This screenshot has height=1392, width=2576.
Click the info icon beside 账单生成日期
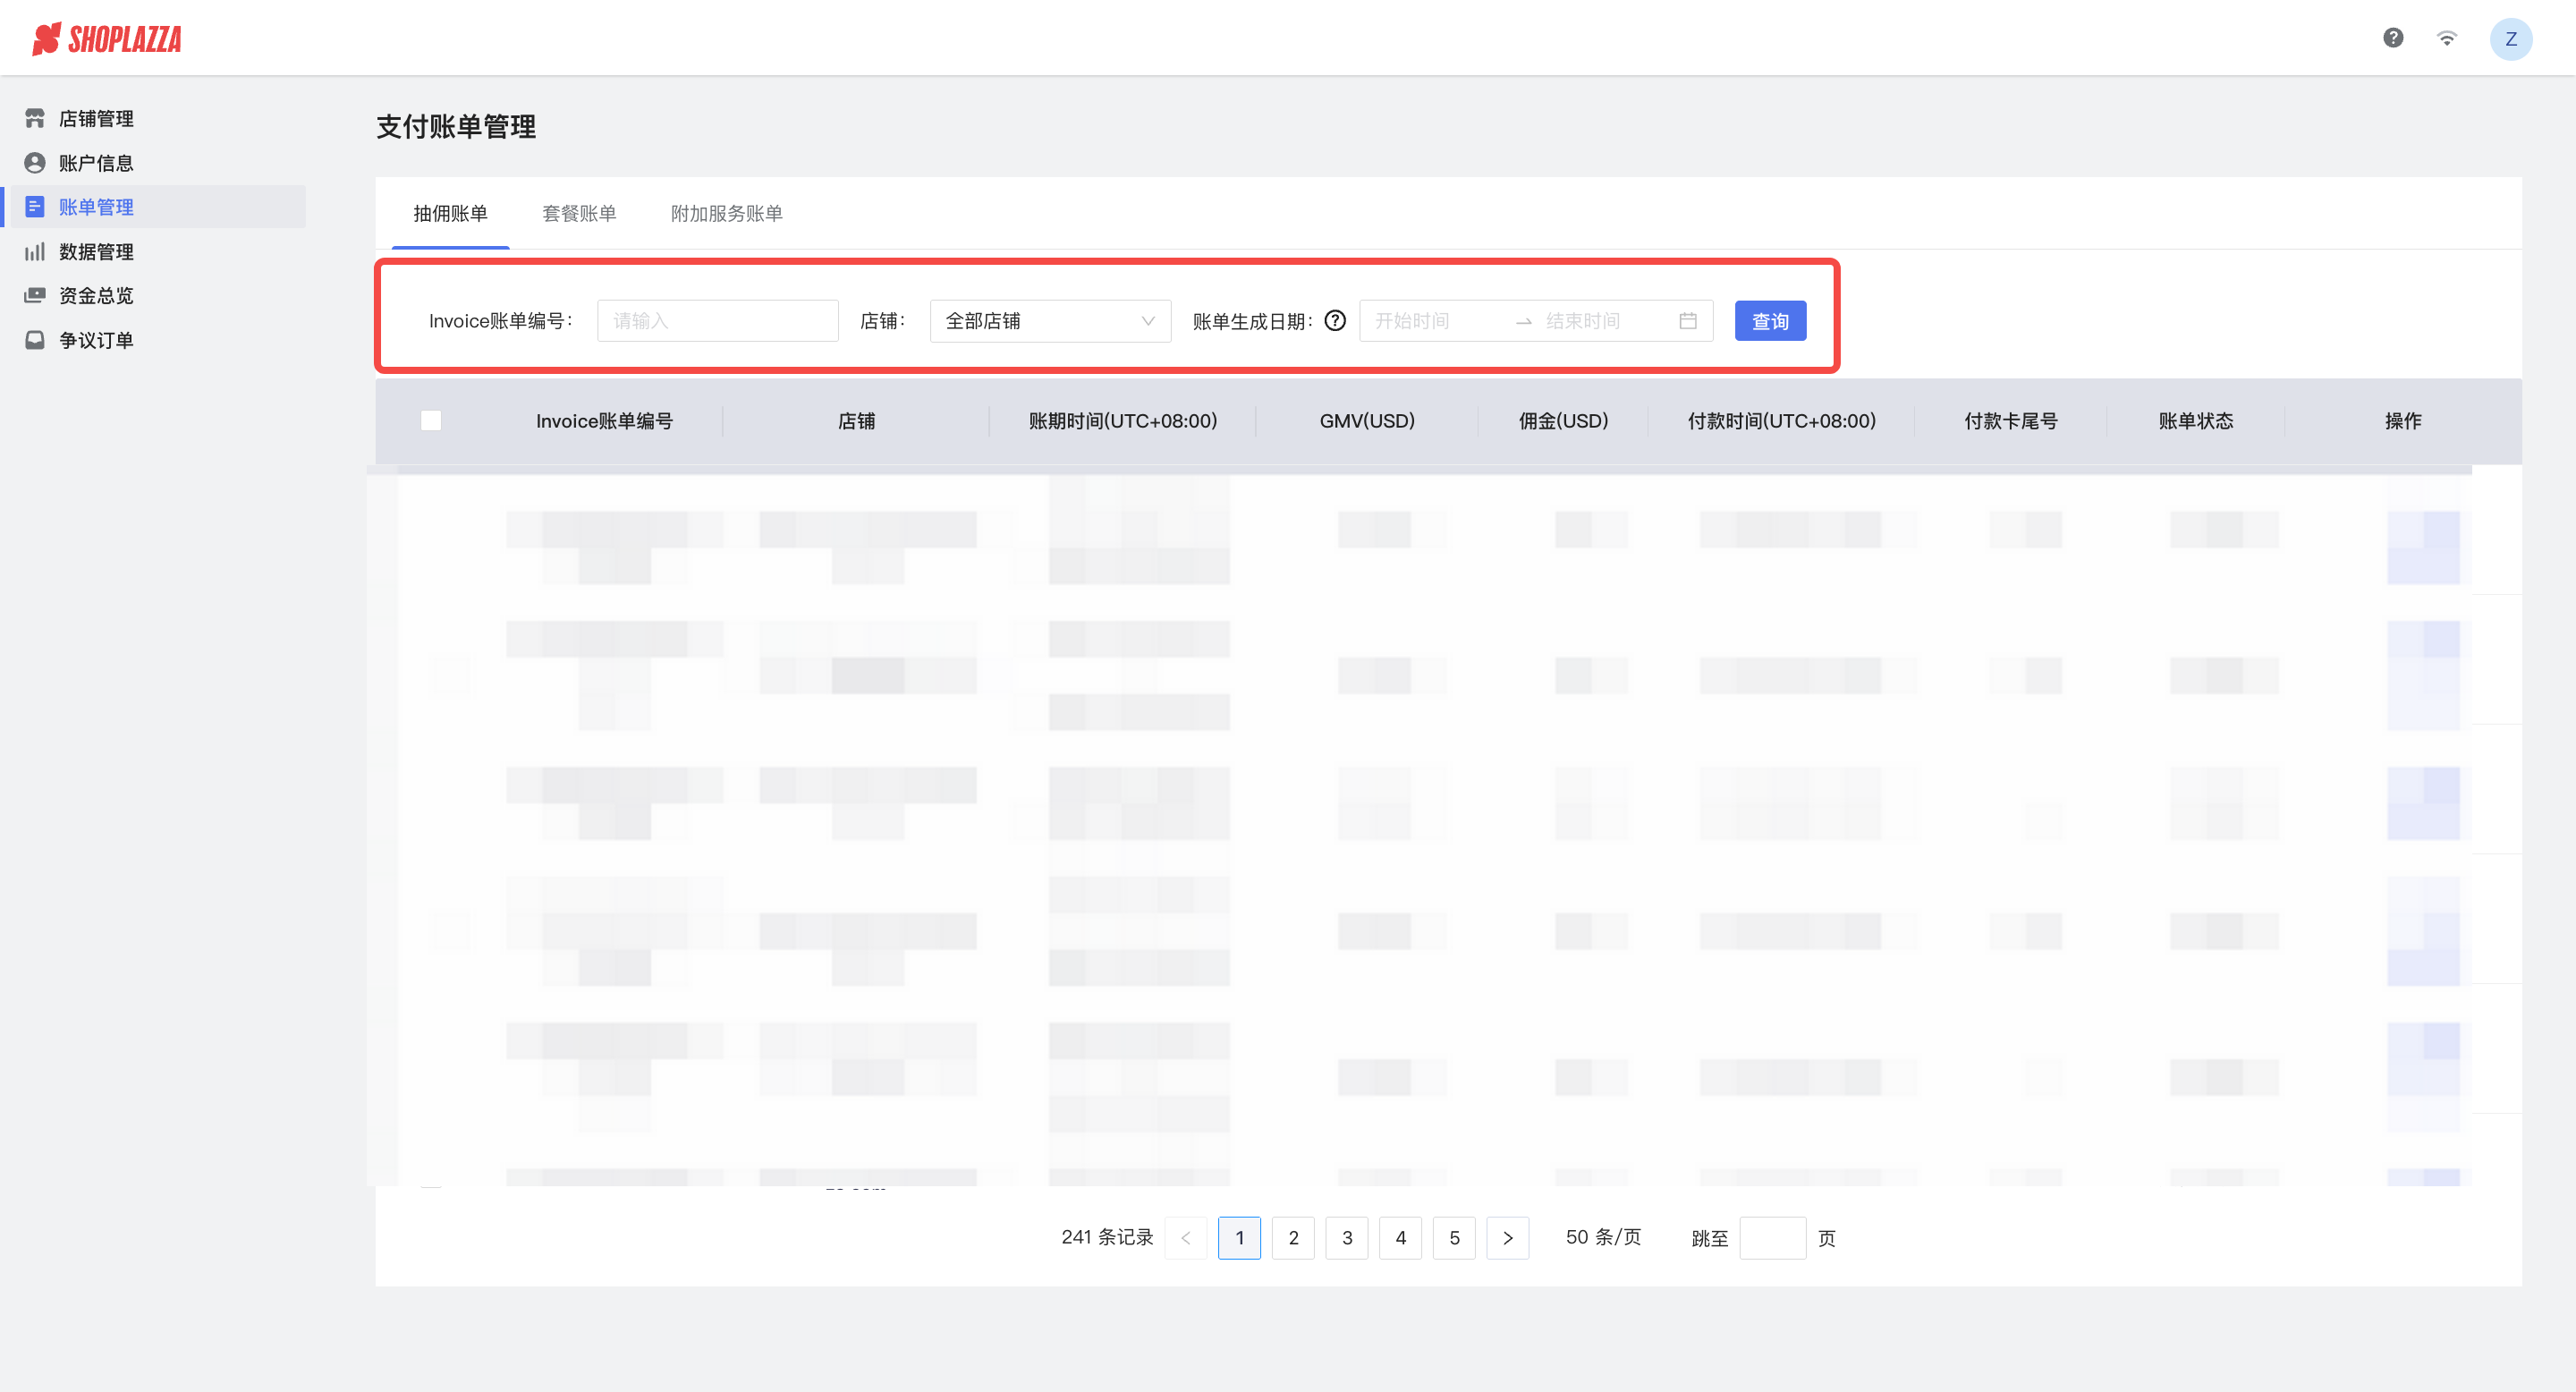coord(1335,320)
